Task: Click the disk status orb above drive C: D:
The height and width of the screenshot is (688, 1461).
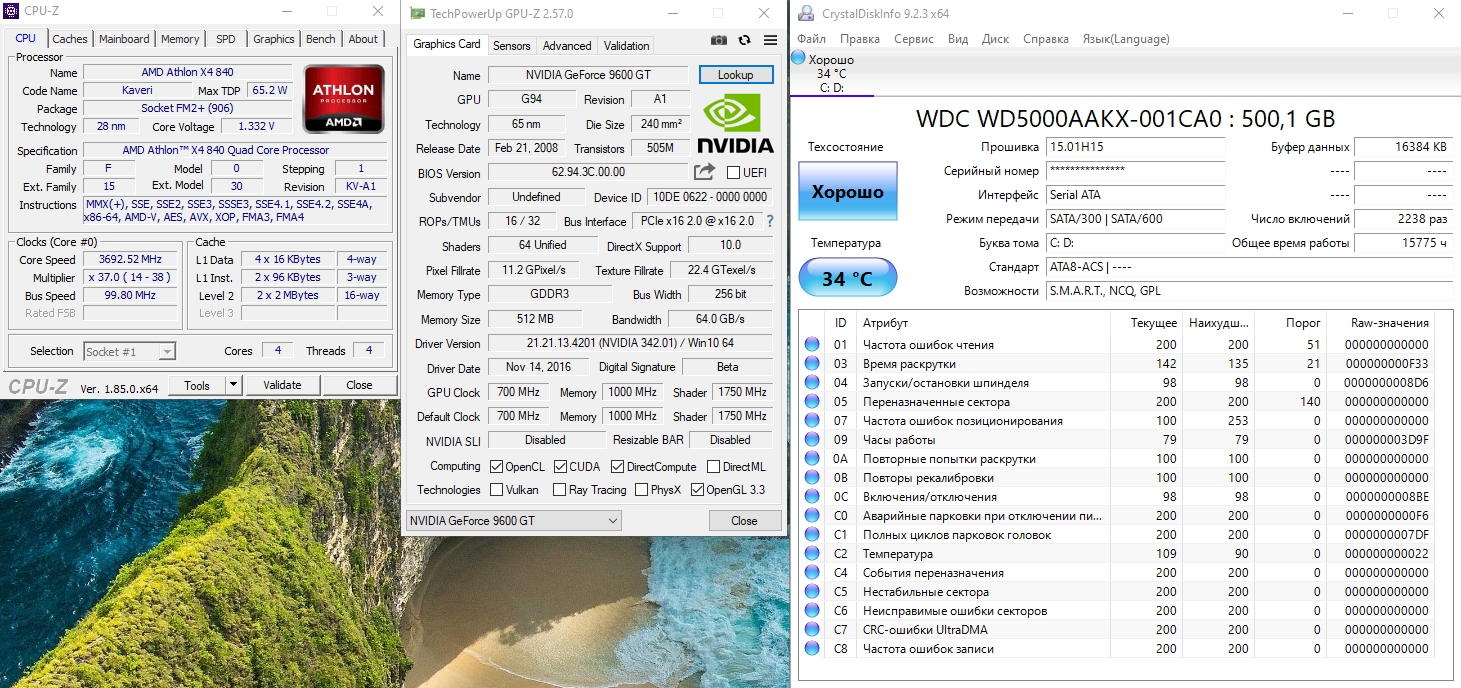Action: click(x=798, y=58)
